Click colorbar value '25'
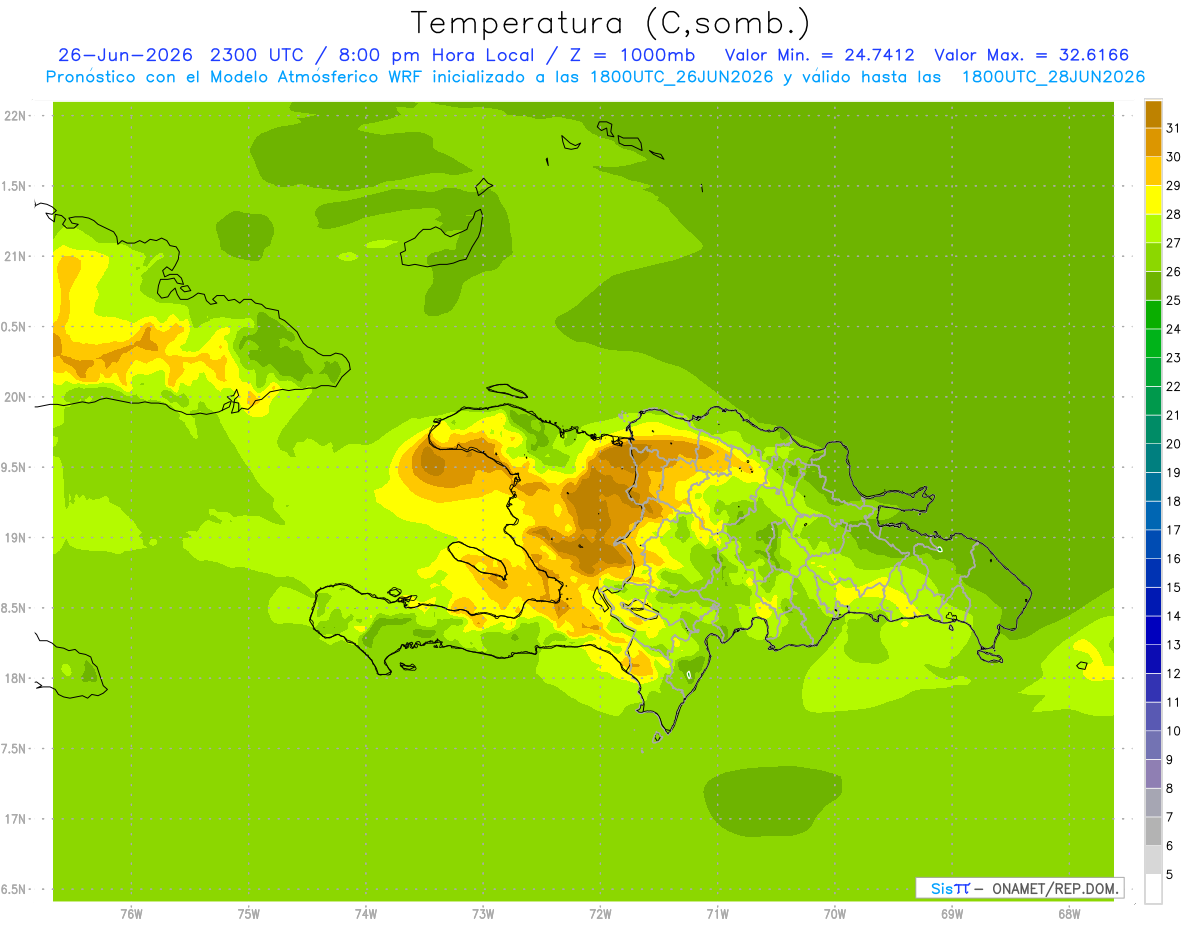 [x=1174, y=300]
